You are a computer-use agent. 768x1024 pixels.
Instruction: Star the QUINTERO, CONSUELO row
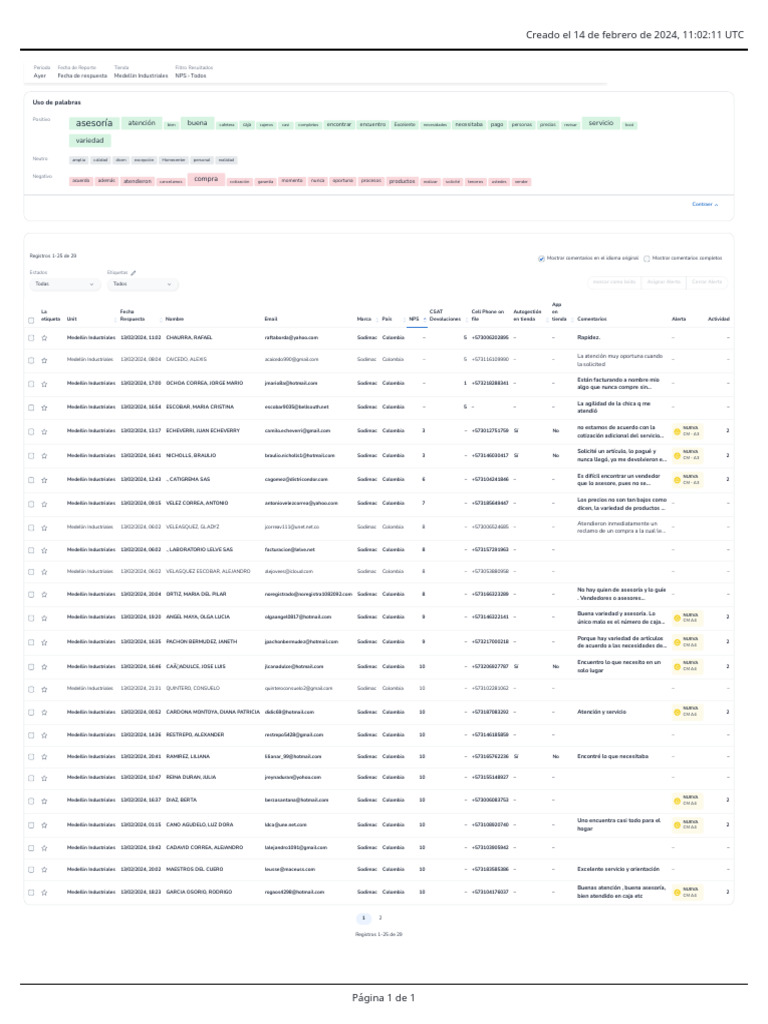(x=44, y=689)
